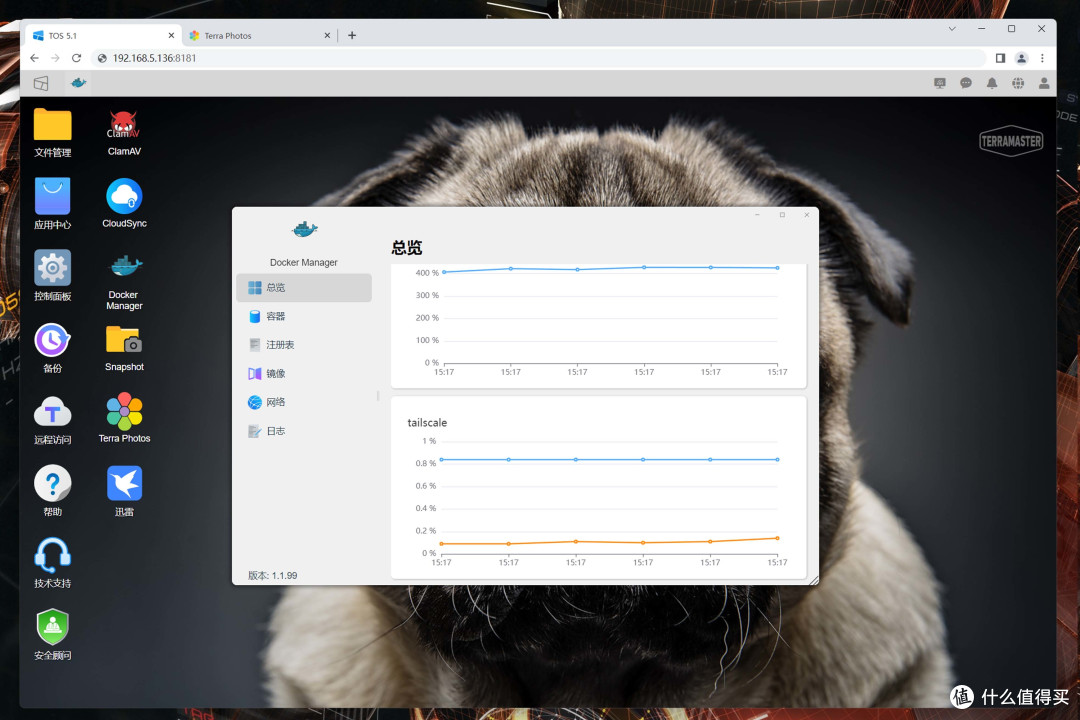Click the sidebar splitter handle in Docker Manager
The height and width of the screenshot is (720, 1080).
tap(378, 396)
